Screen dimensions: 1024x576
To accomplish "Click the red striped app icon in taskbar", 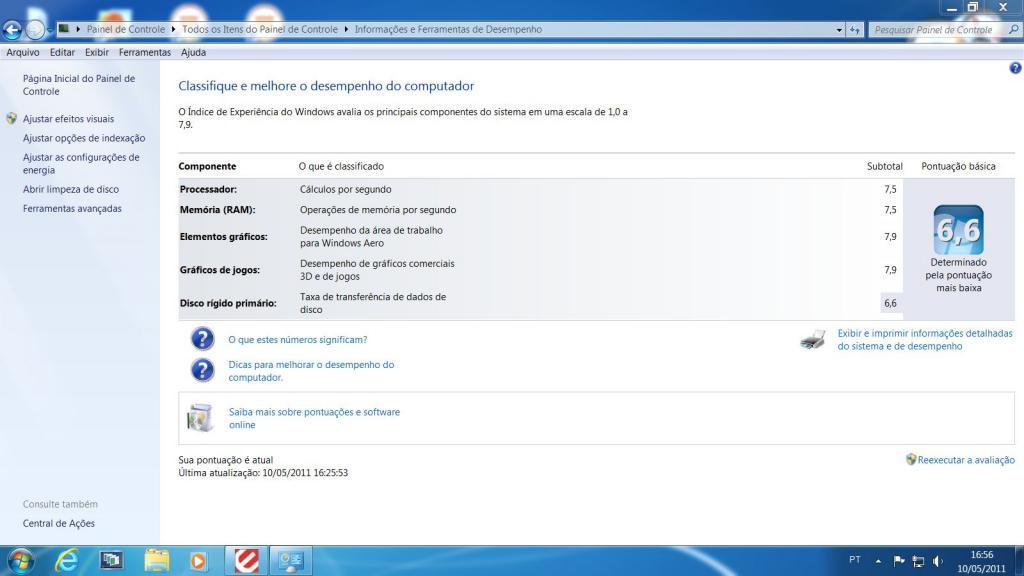I will pos(246,561).
